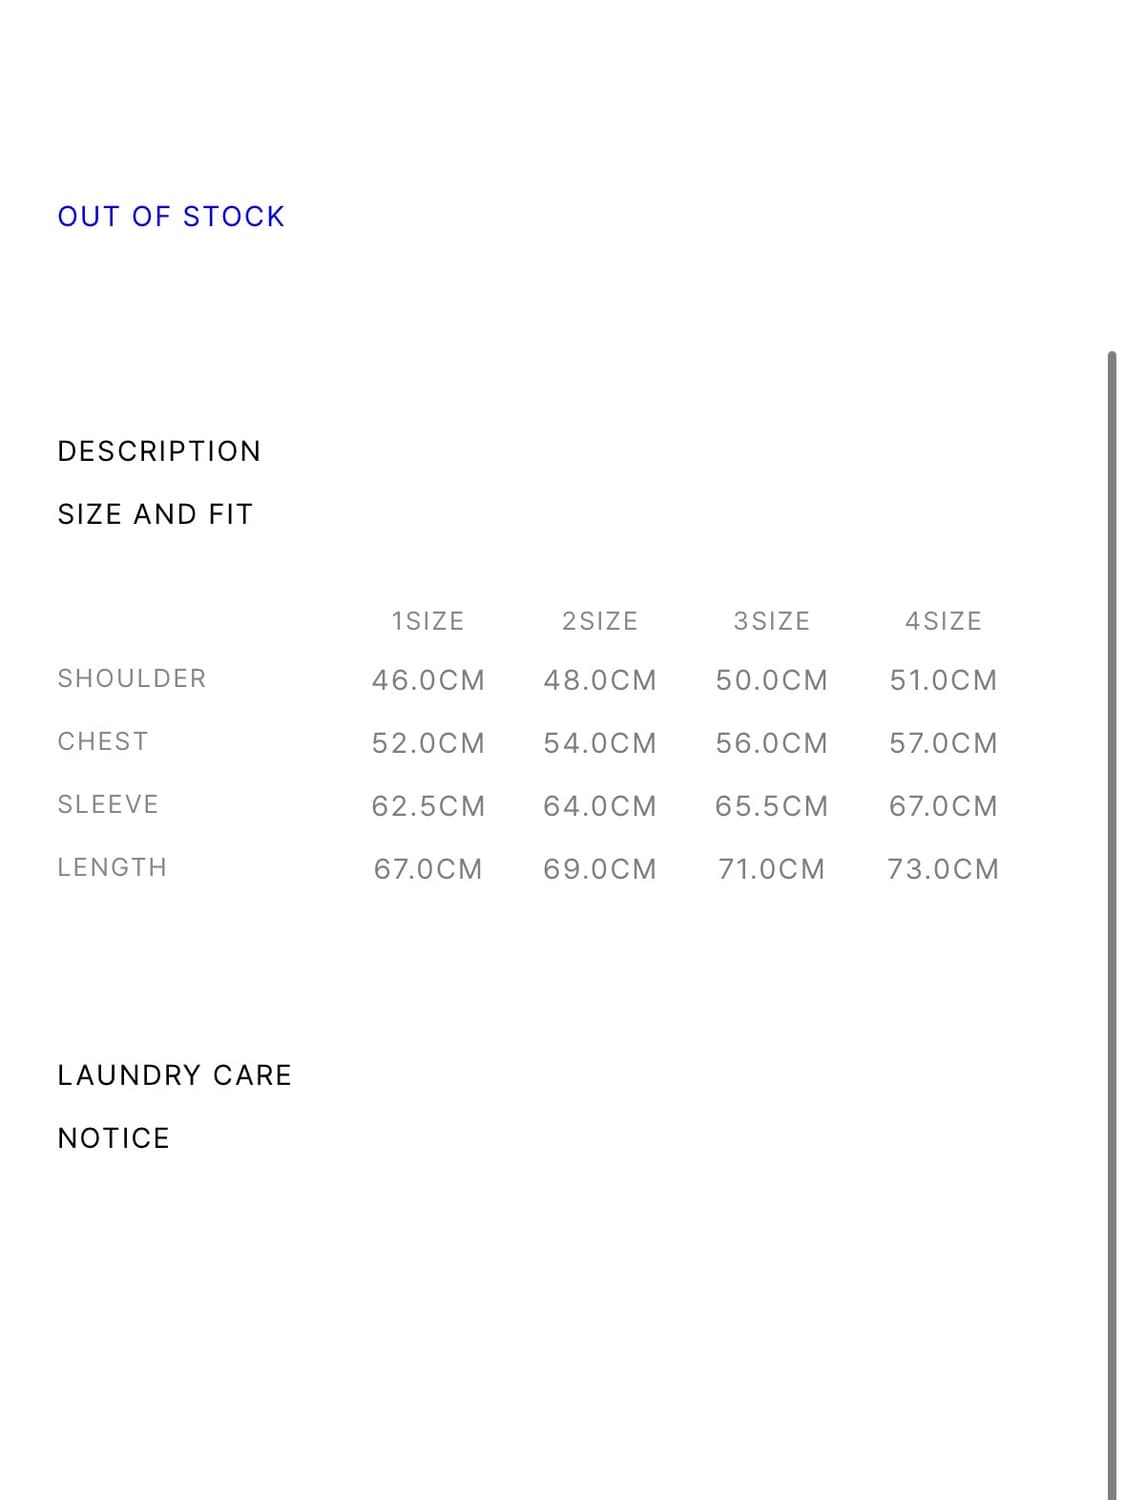1125x1500 pixels.
Task: Click the 54.0CM chest measurement
Action: click(600, 743)
